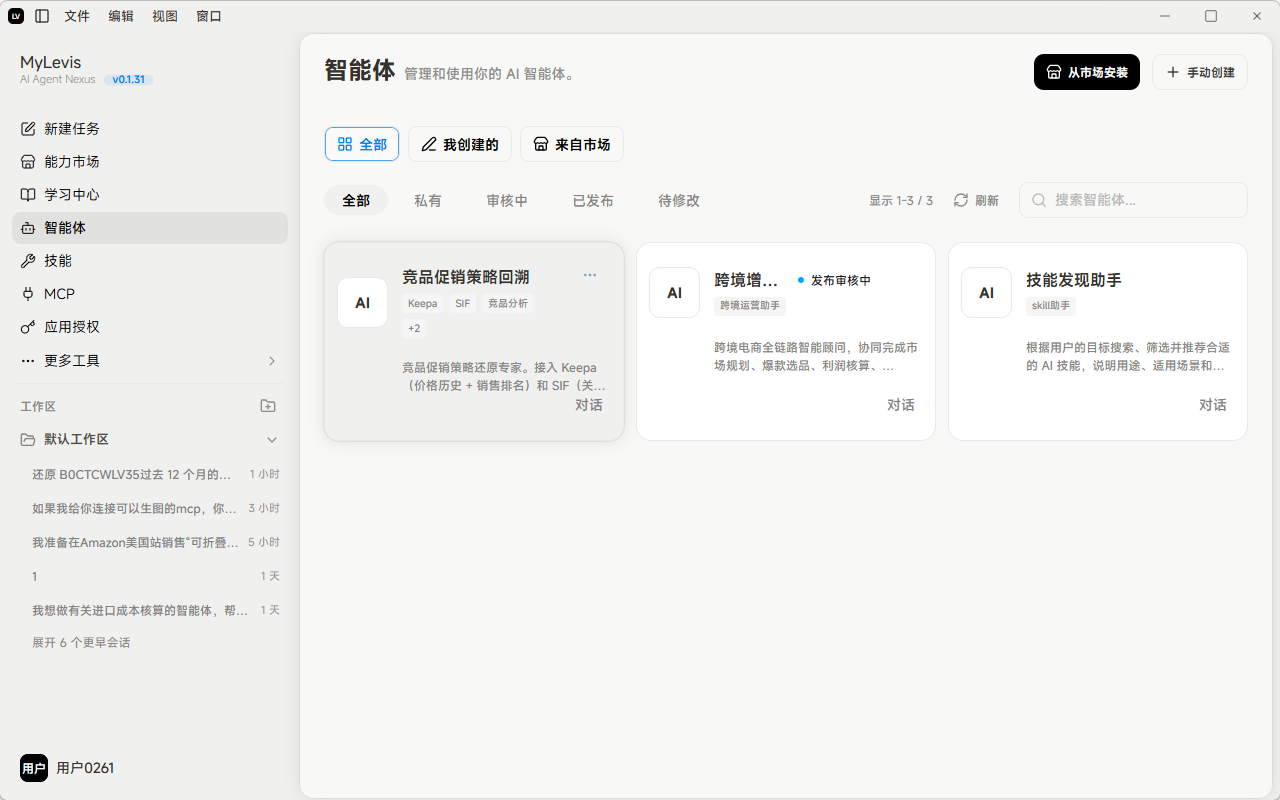Click the LV app logo icon

coord(16,16)
